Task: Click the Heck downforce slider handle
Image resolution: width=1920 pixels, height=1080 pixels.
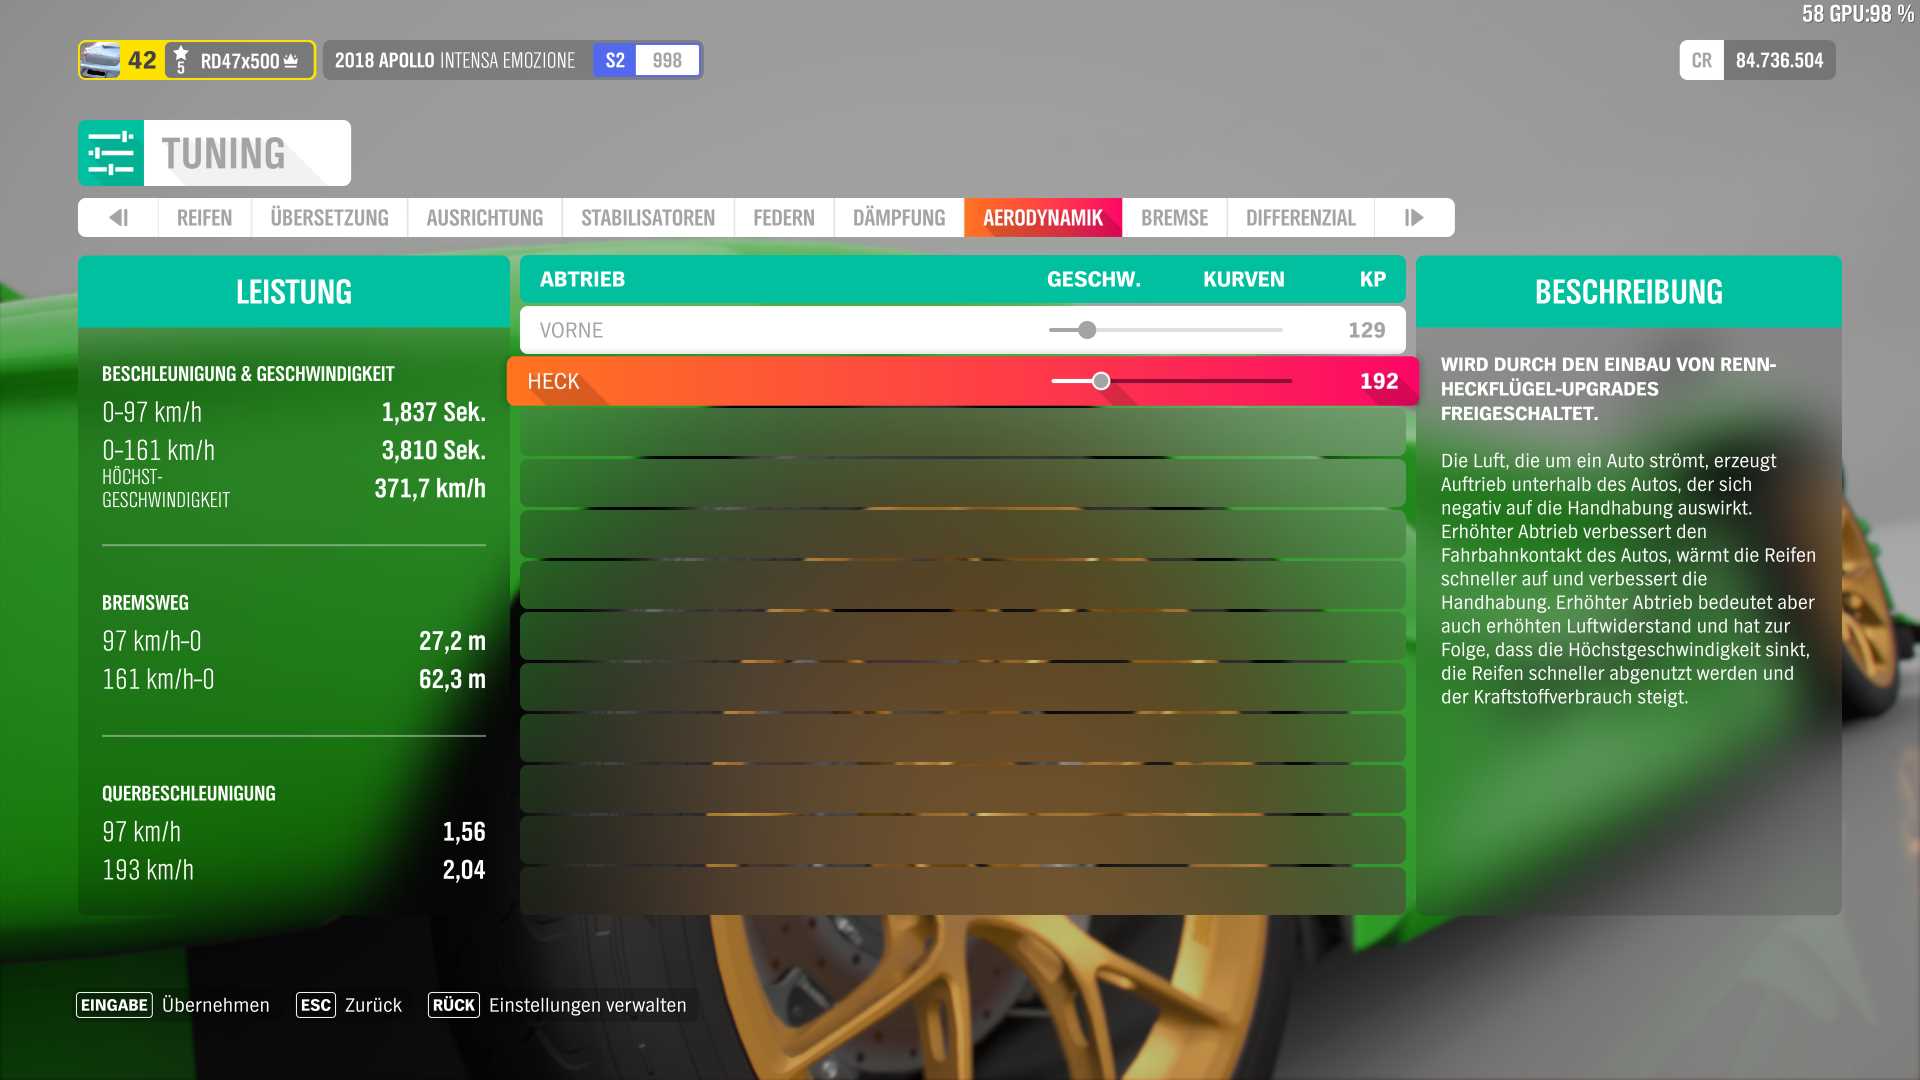Action: click(x=1101, y=381)
